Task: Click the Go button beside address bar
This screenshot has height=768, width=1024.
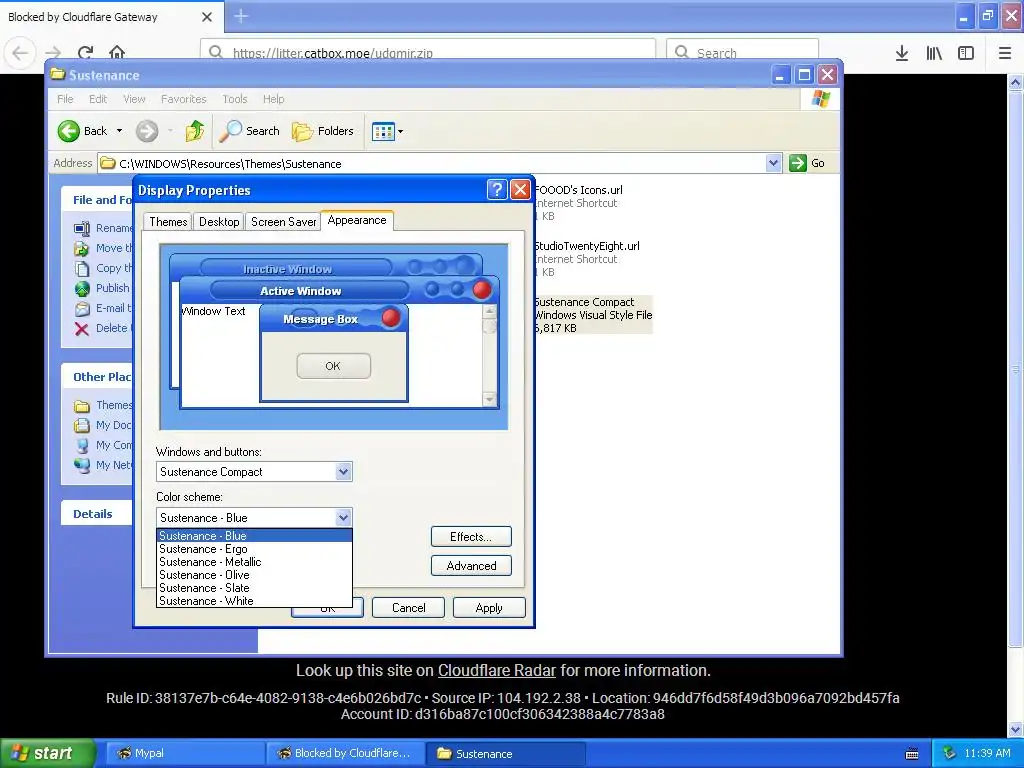Action: 807,163
